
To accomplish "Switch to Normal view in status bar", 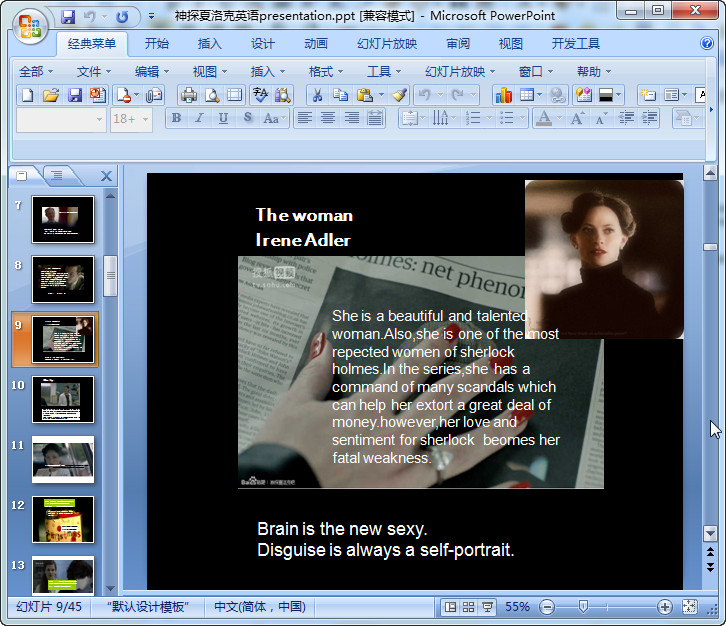I will pos(451,607).
